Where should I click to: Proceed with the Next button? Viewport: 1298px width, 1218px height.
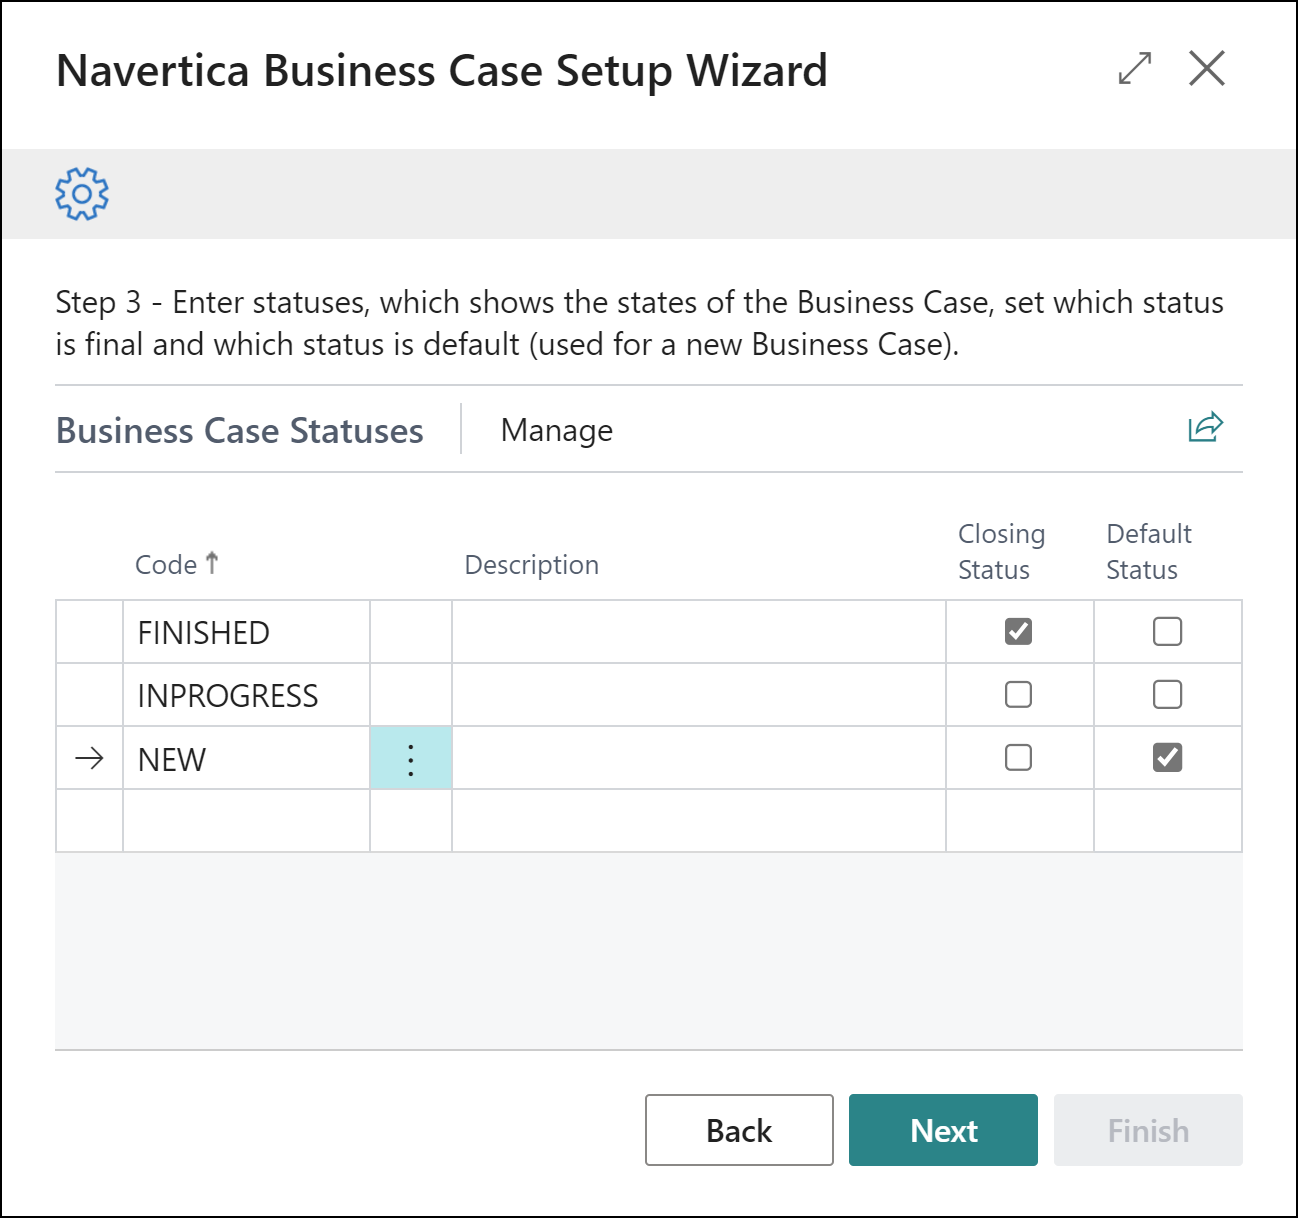point(943,1130)
